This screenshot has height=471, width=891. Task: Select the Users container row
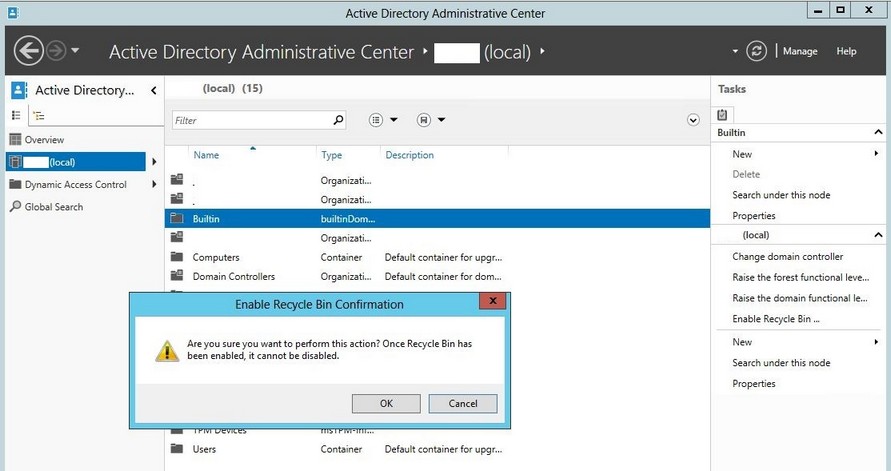coord(438,449)
